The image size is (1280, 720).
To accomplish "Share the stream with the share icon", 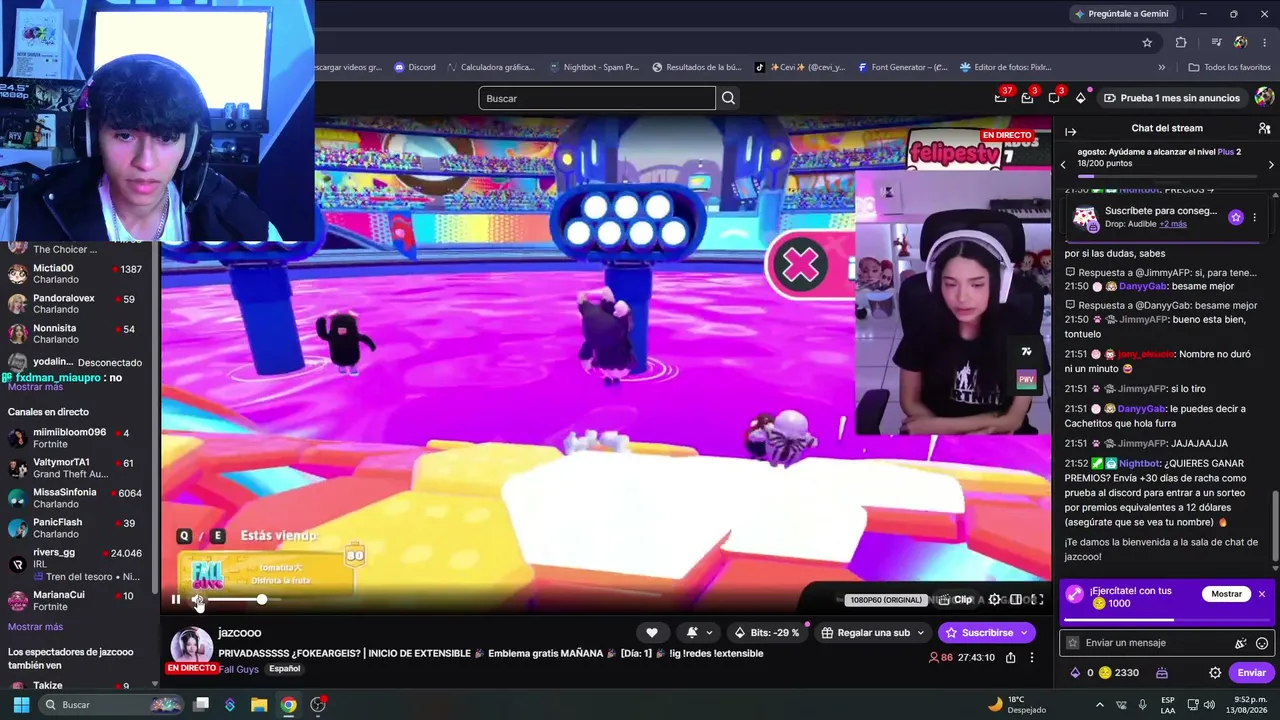I will (x=1011, y=658).
